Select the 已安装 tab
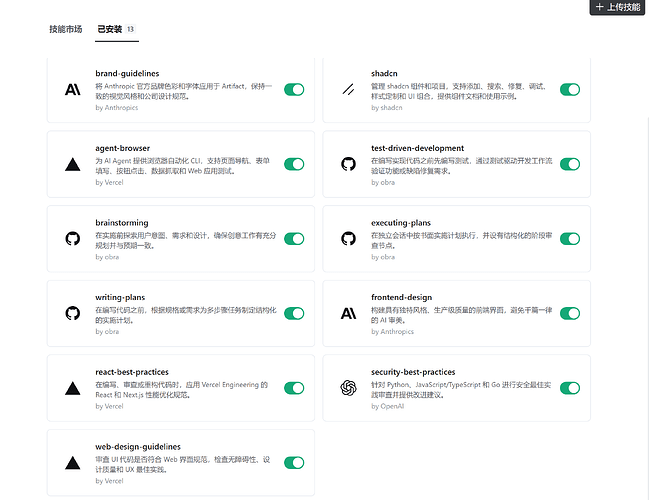Viewport: 649px width, 500px height. 110,29
